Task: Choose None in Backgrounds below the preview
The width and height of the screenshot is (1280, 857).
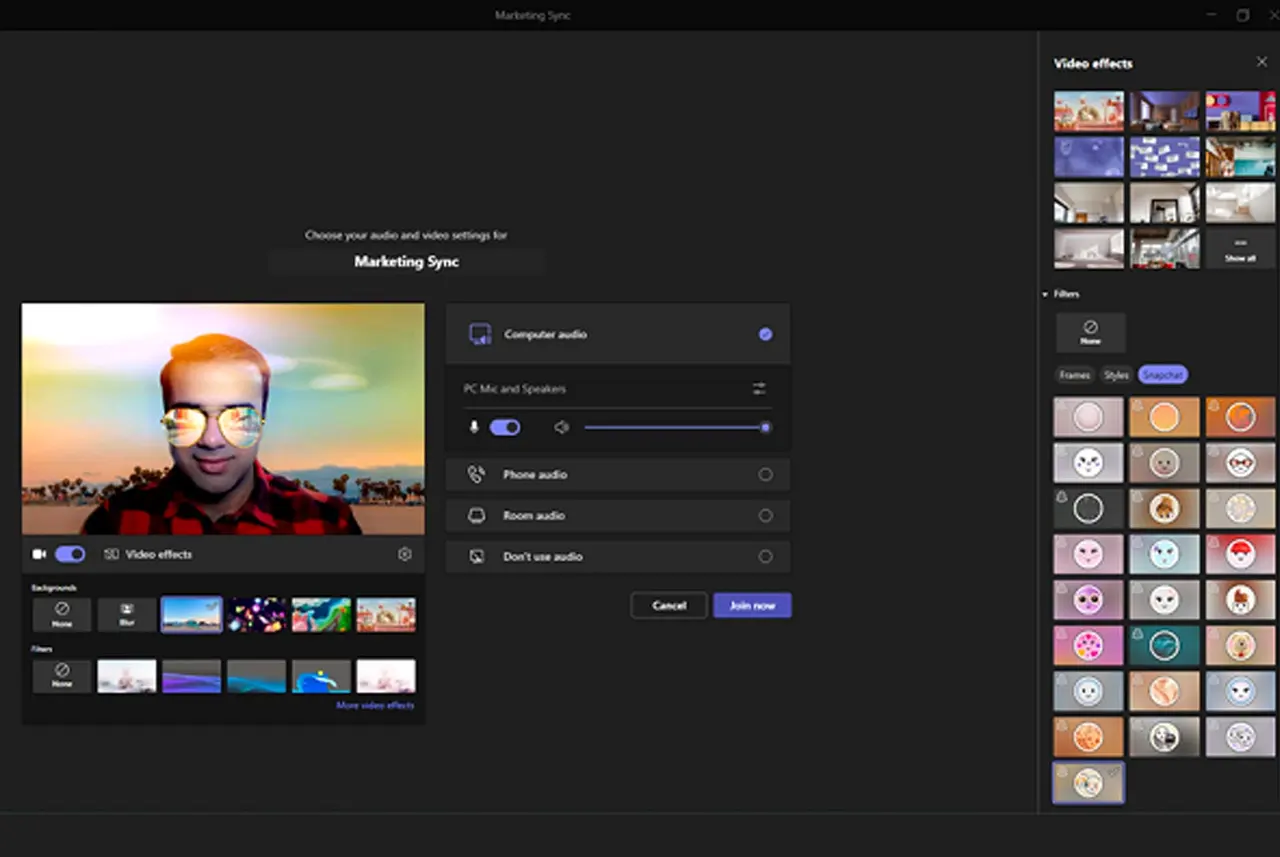Action: coord(62,614)
